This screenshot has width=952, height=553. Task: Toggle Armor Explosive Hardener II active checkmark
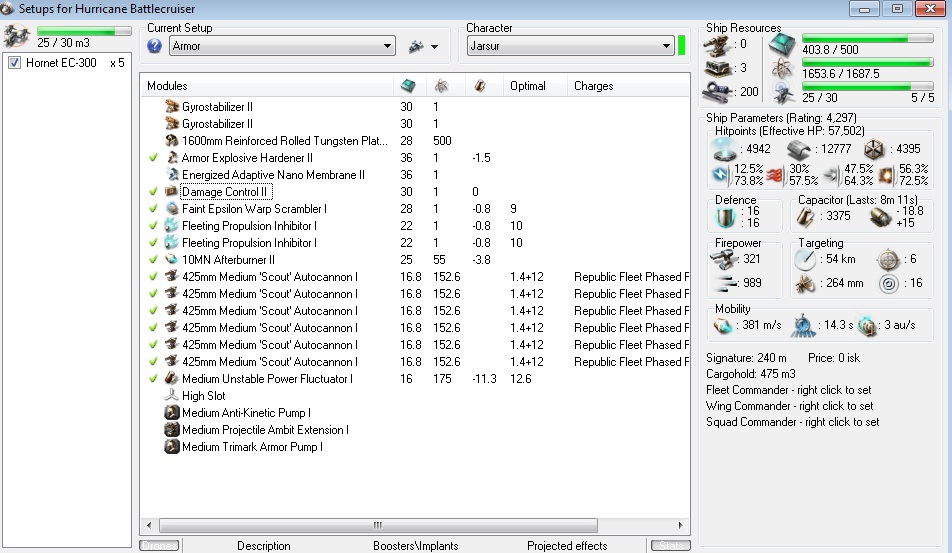click(x=153, y=158)
